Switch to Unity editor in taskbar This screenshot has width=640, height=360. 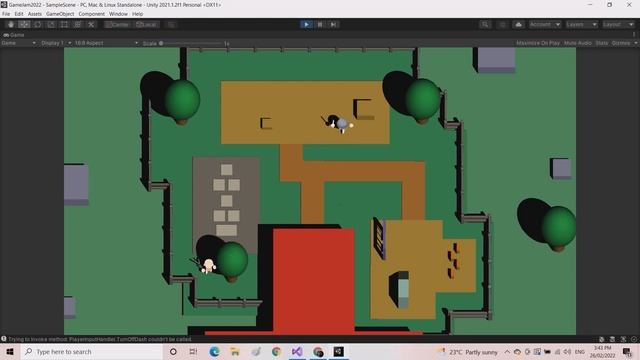(338, 352)
